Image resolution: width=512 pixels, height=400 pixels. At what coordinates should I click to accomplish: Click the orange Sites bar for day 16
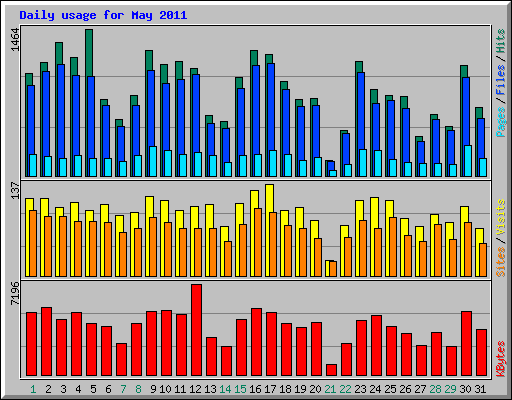(x=258, y=242)
